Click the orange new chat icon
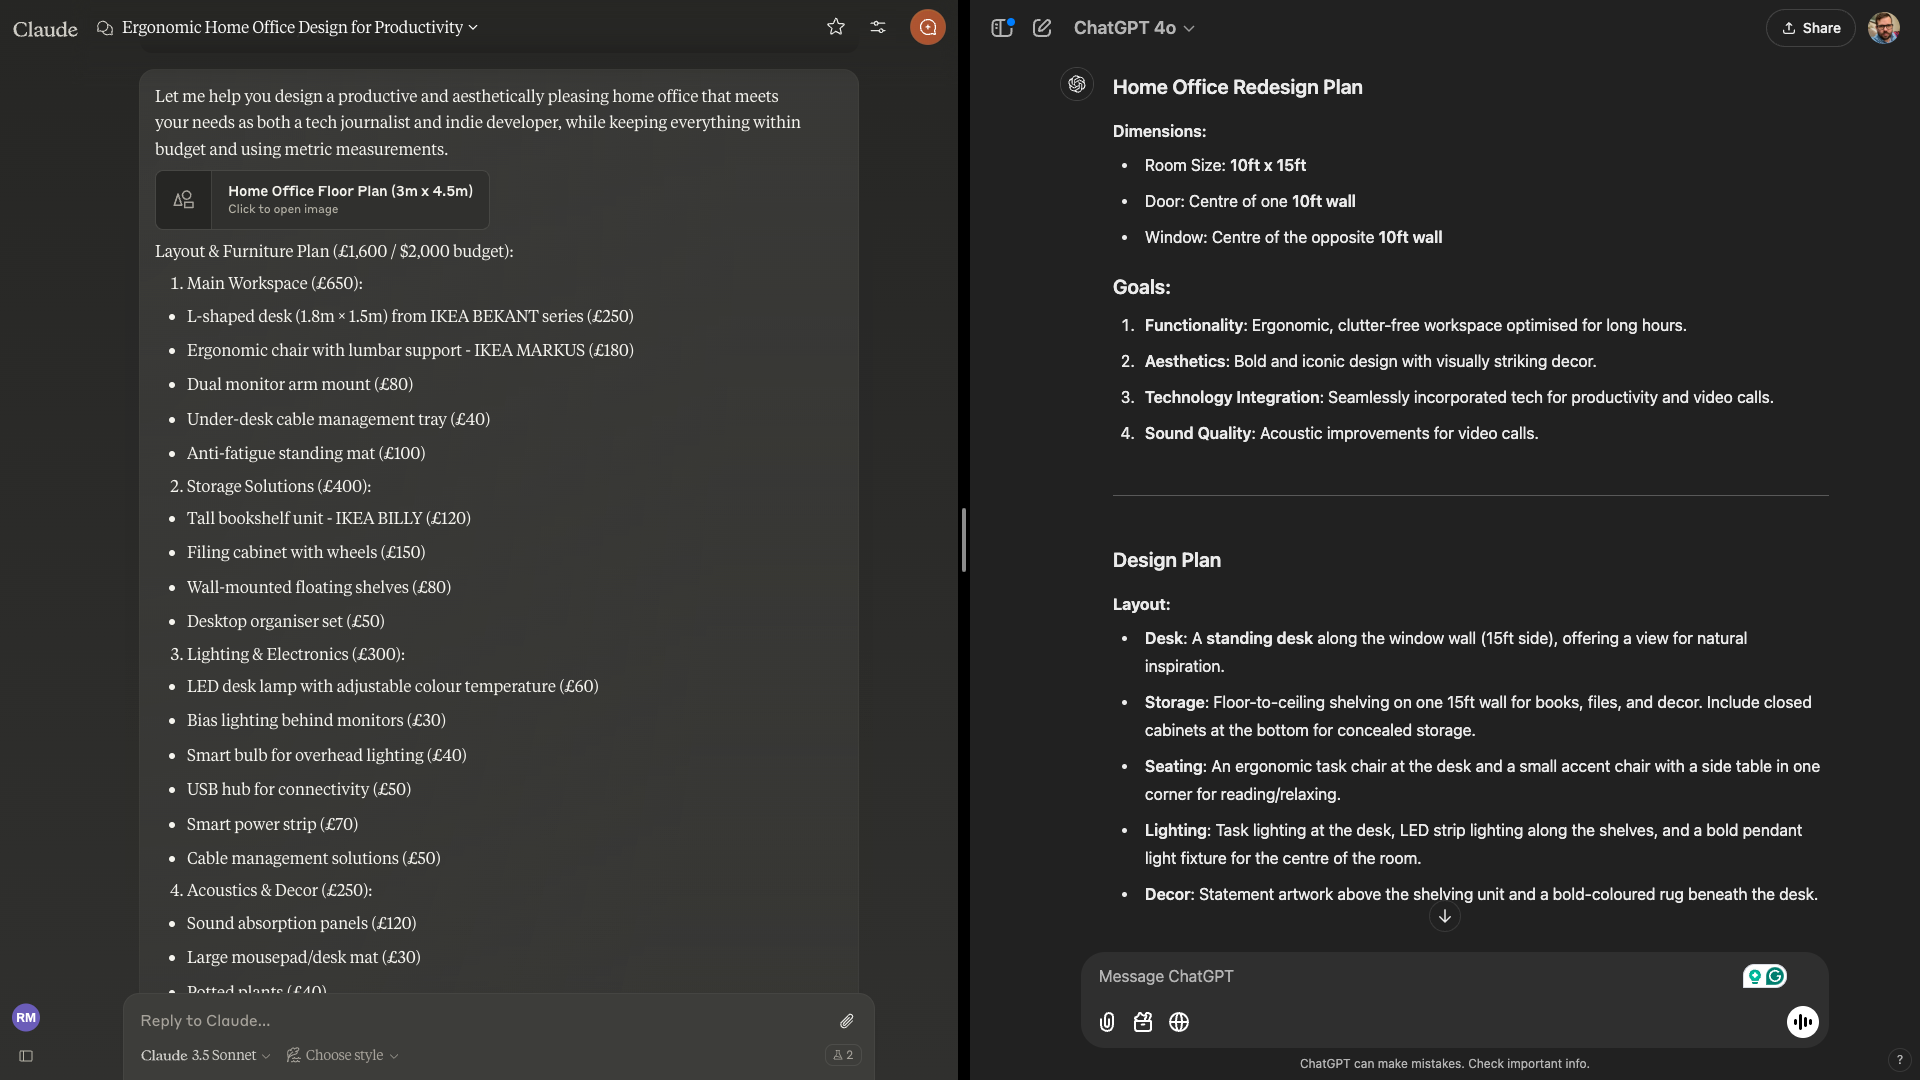The width and height of the screenshot is (1920, 1080). pyautogui.click(x=927, y=27)
